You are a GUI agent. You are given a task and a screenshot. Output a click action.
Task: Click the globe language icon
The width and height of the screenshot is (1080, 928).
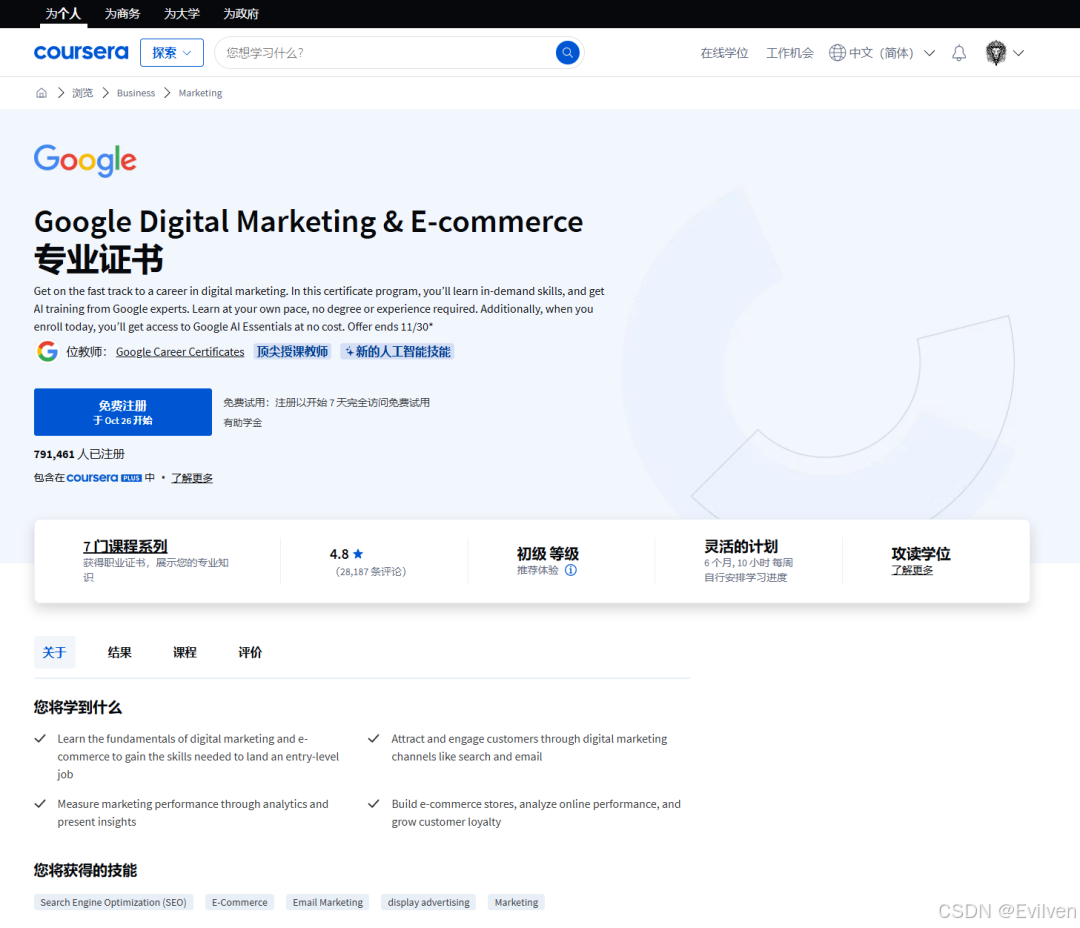(x=837, y=53)
